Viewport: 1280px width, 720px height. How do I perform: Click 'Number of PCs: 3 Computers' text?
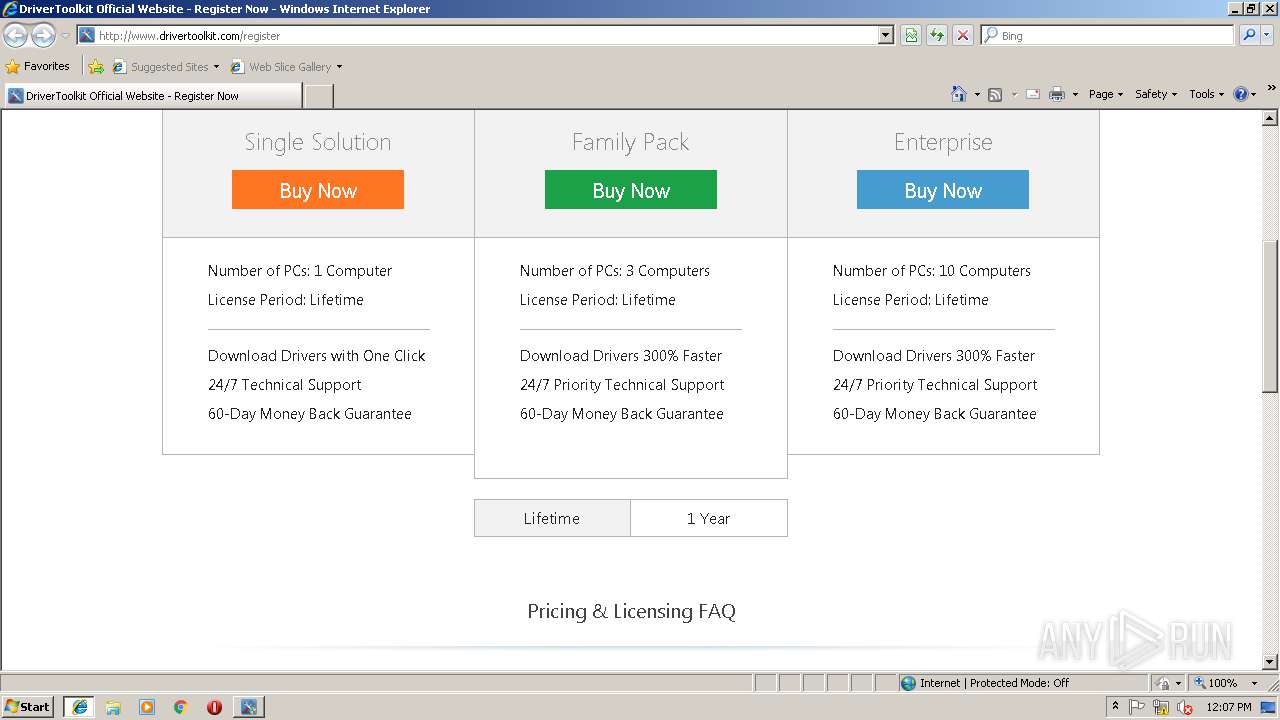[615, 271]
